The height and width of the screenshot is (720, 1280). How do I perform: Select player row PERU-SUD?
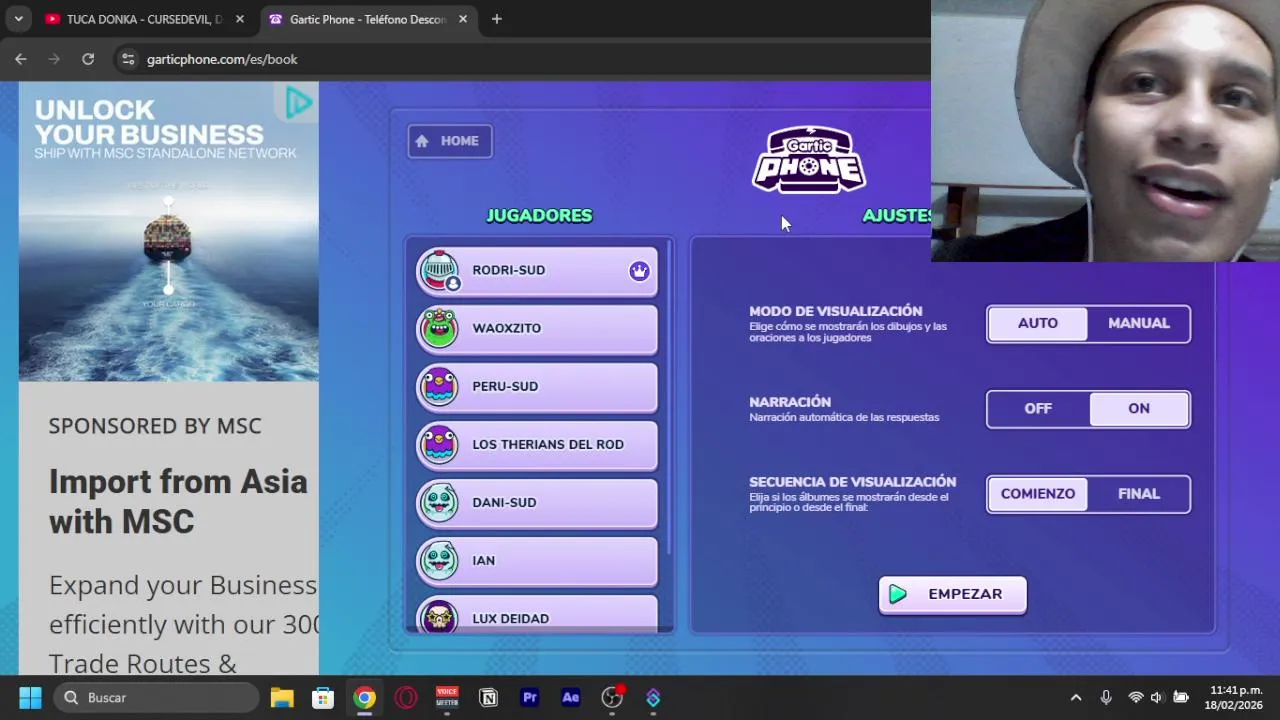(537, 387)
